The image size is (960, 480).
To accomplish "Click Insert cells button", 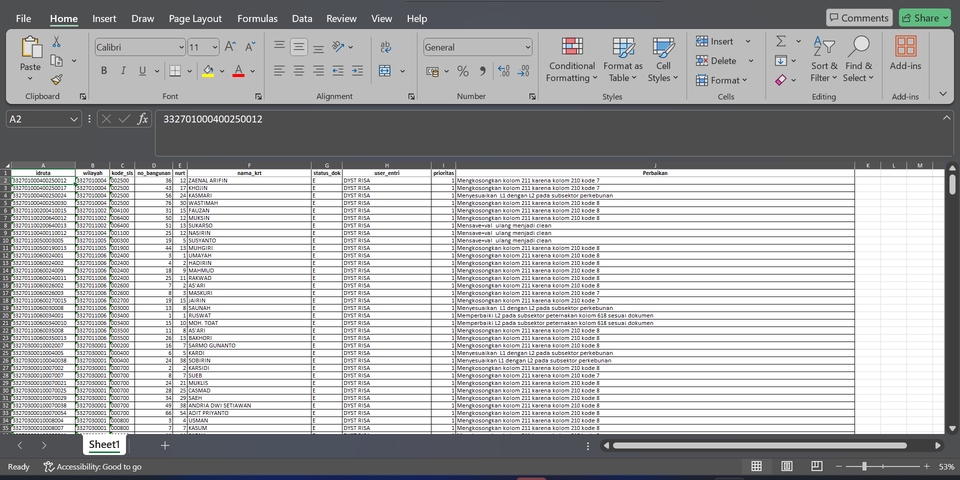I will 714,42.
